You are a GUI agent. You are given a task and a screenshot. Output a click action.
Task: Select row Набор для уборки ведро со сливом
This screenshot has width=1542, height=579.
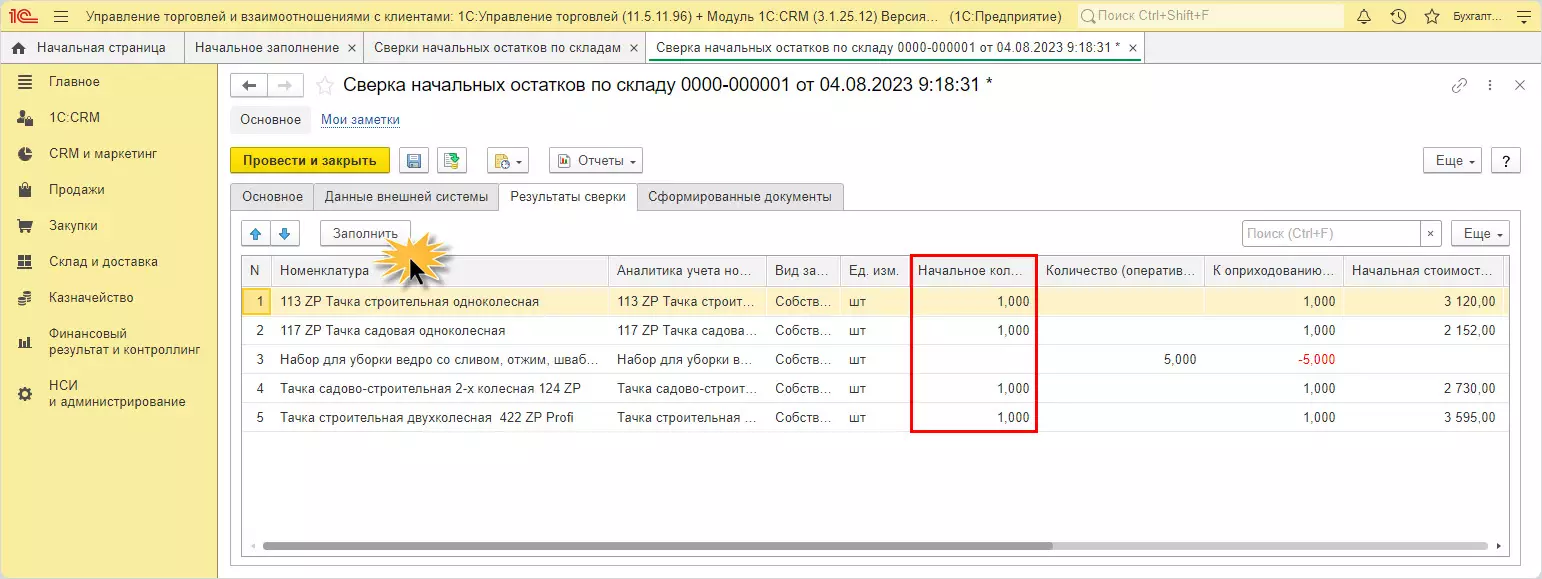pyautogui.click(x=874, y=359)
